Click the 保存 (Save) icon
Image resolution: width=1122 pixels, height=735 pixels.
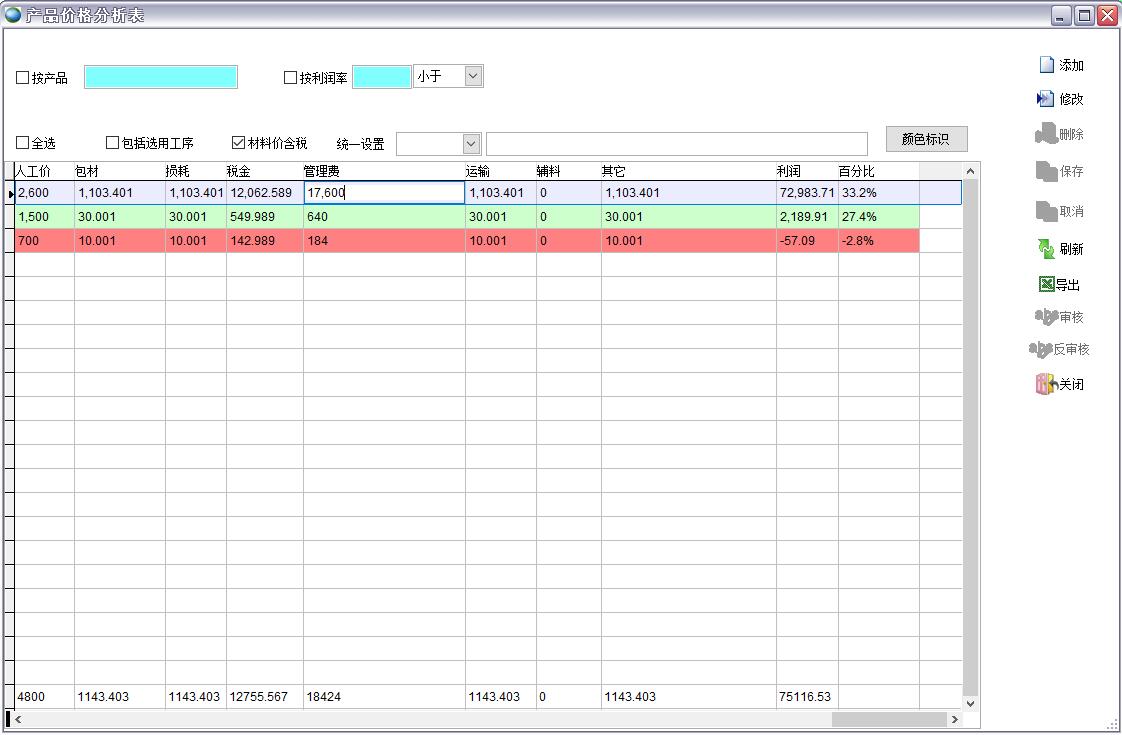(x=1046, y=171)
